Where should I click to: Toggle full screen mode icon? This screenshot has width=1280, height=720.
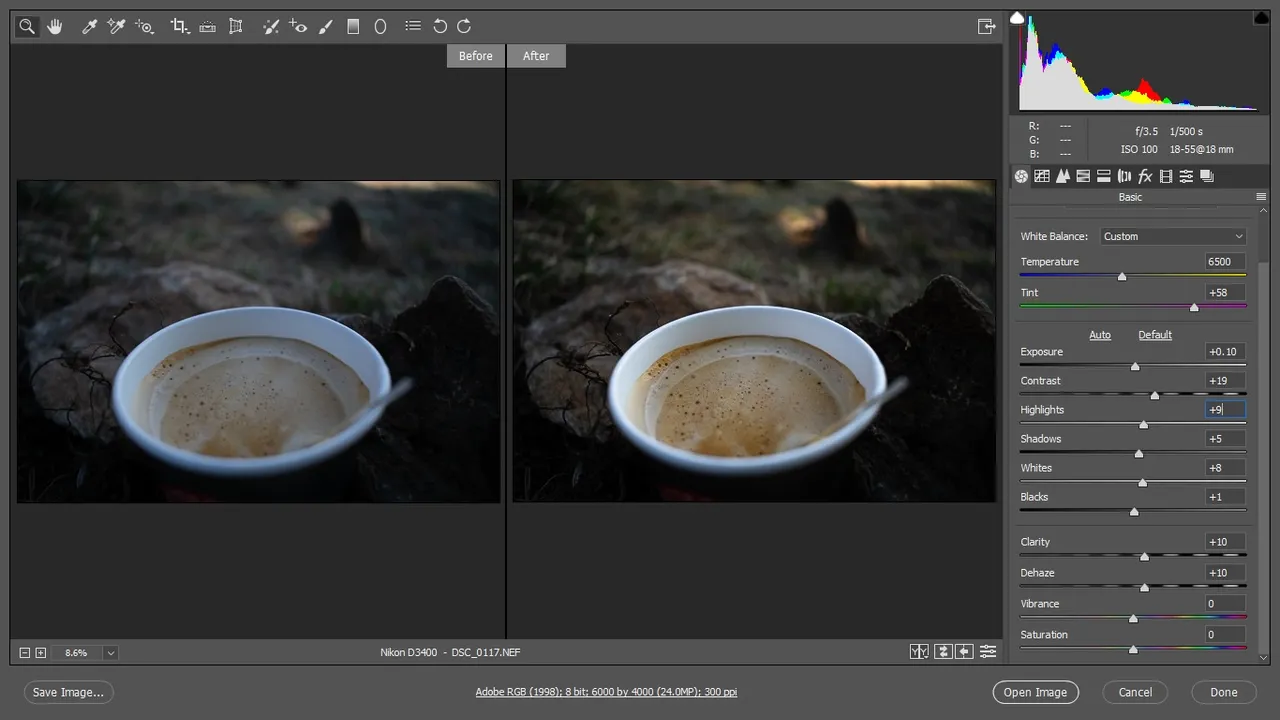[987, 27]
